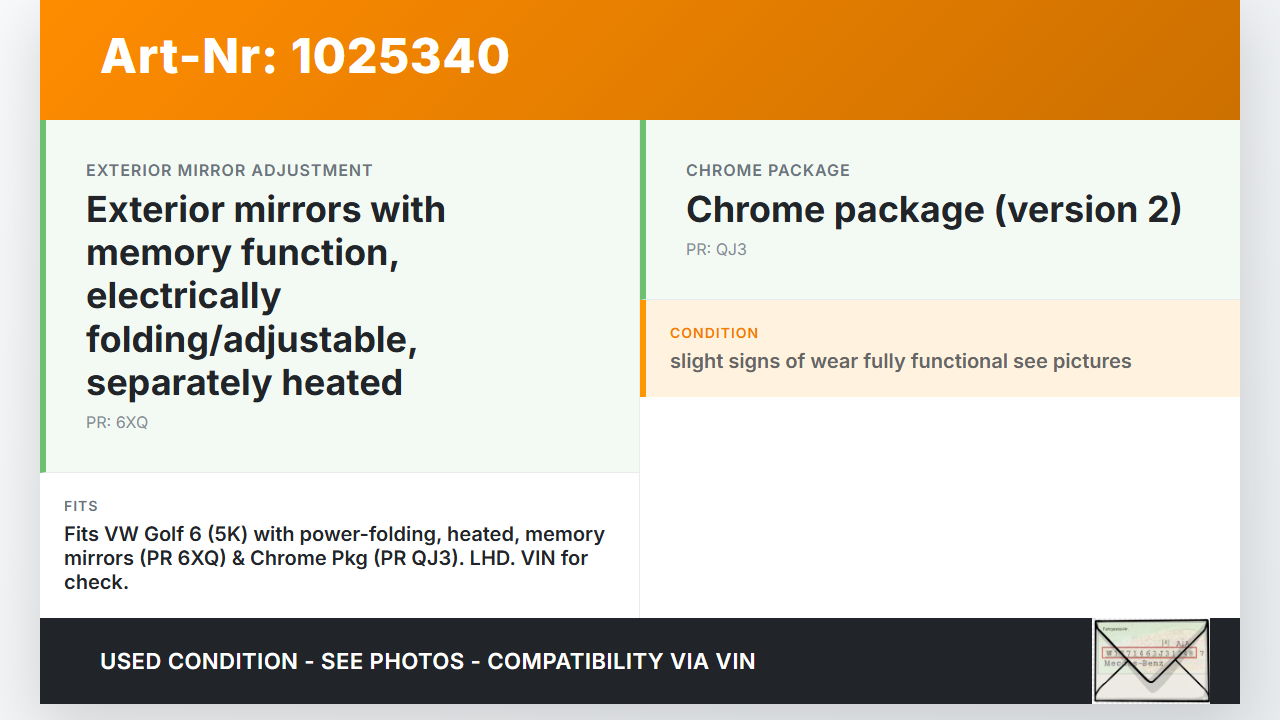The width and height of the screenshot is (1280, 720).
Task: Click the Chrome Package category label
Action: pos(768,170)
